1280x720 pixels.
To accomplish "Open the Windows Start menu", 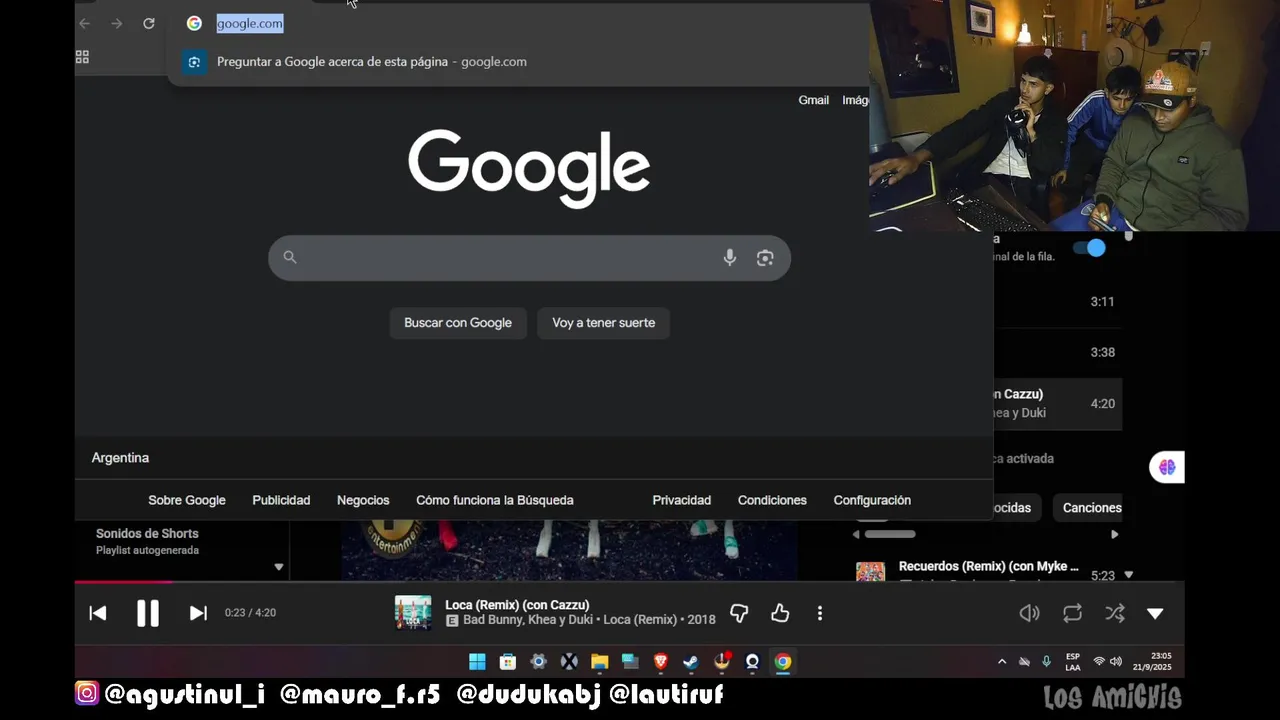I will pyautogui.click(x=477, y=661).
